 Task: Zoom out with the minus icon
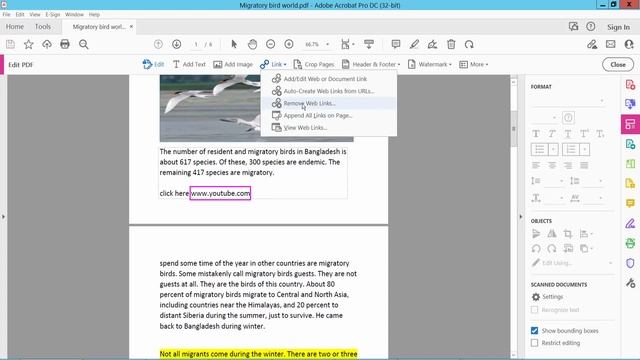click(271, 44)
